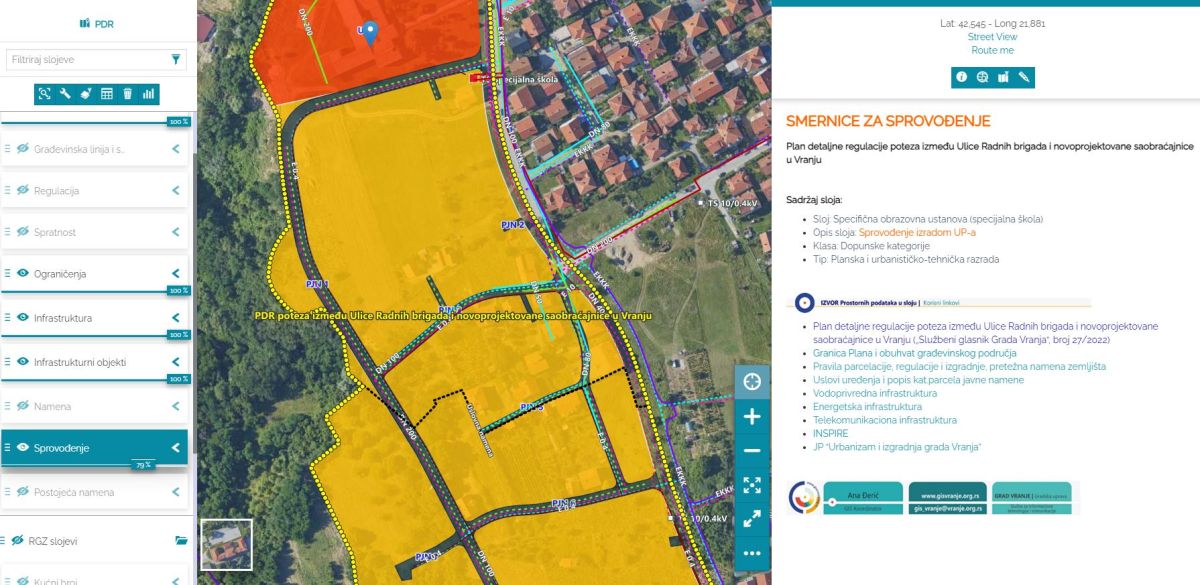Image resolution: width=1200 pixels, height=585 pixels.
Task: Show the Regulacija layer via eye icon
Action: (22, 190)
